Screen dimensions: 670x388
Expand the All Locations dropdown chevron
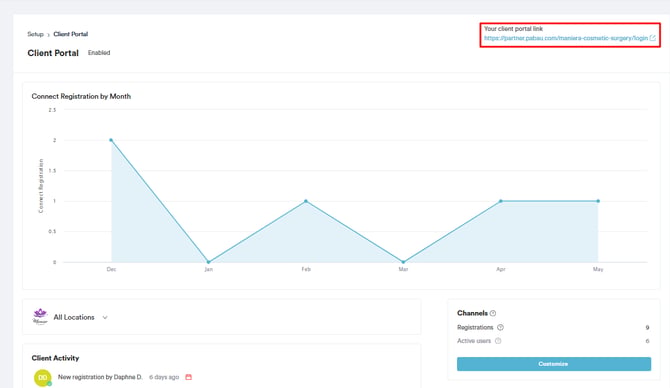105,317
